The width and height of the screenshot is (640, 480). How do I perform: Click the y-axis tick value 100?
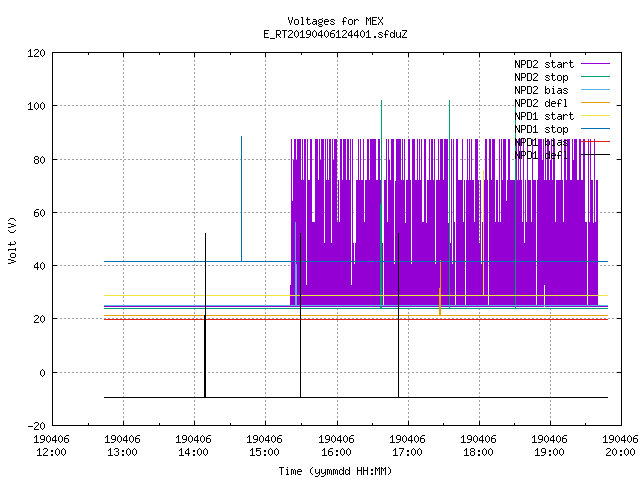click(36, 106)
